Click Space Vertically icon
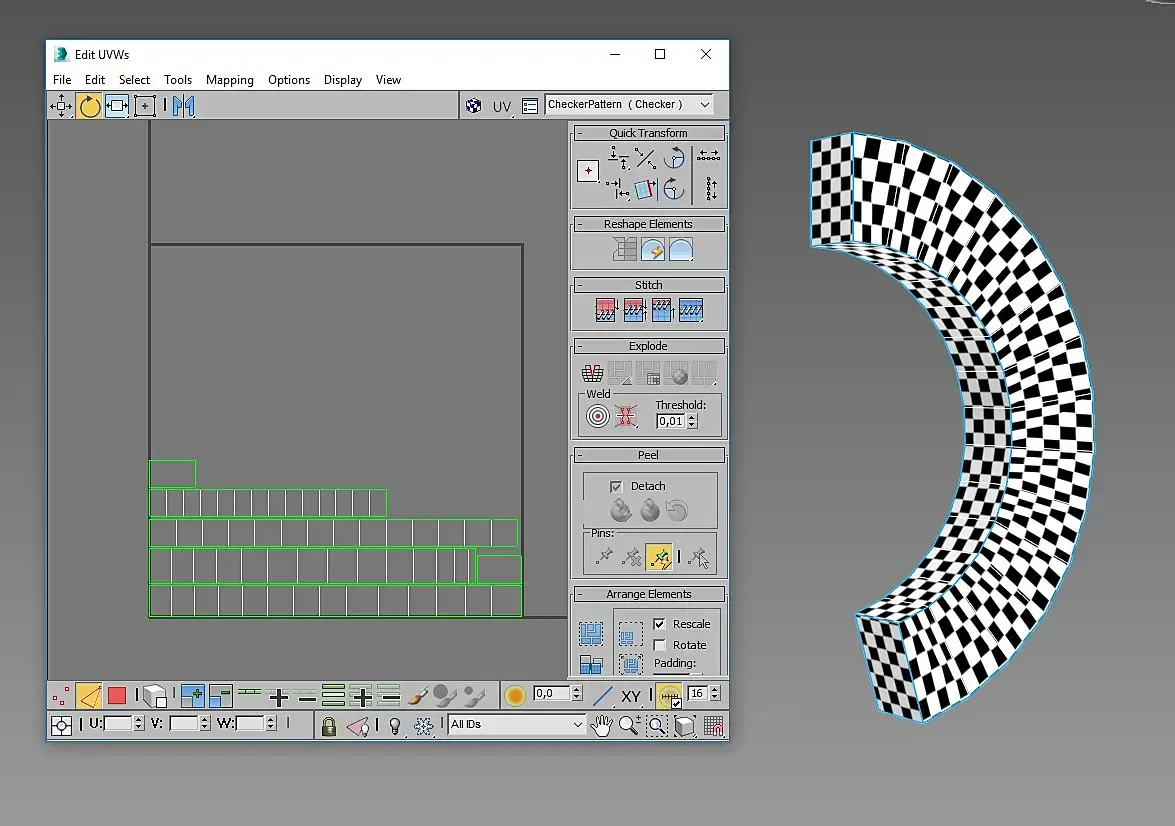1175x826 pixels. coord(711,189)
